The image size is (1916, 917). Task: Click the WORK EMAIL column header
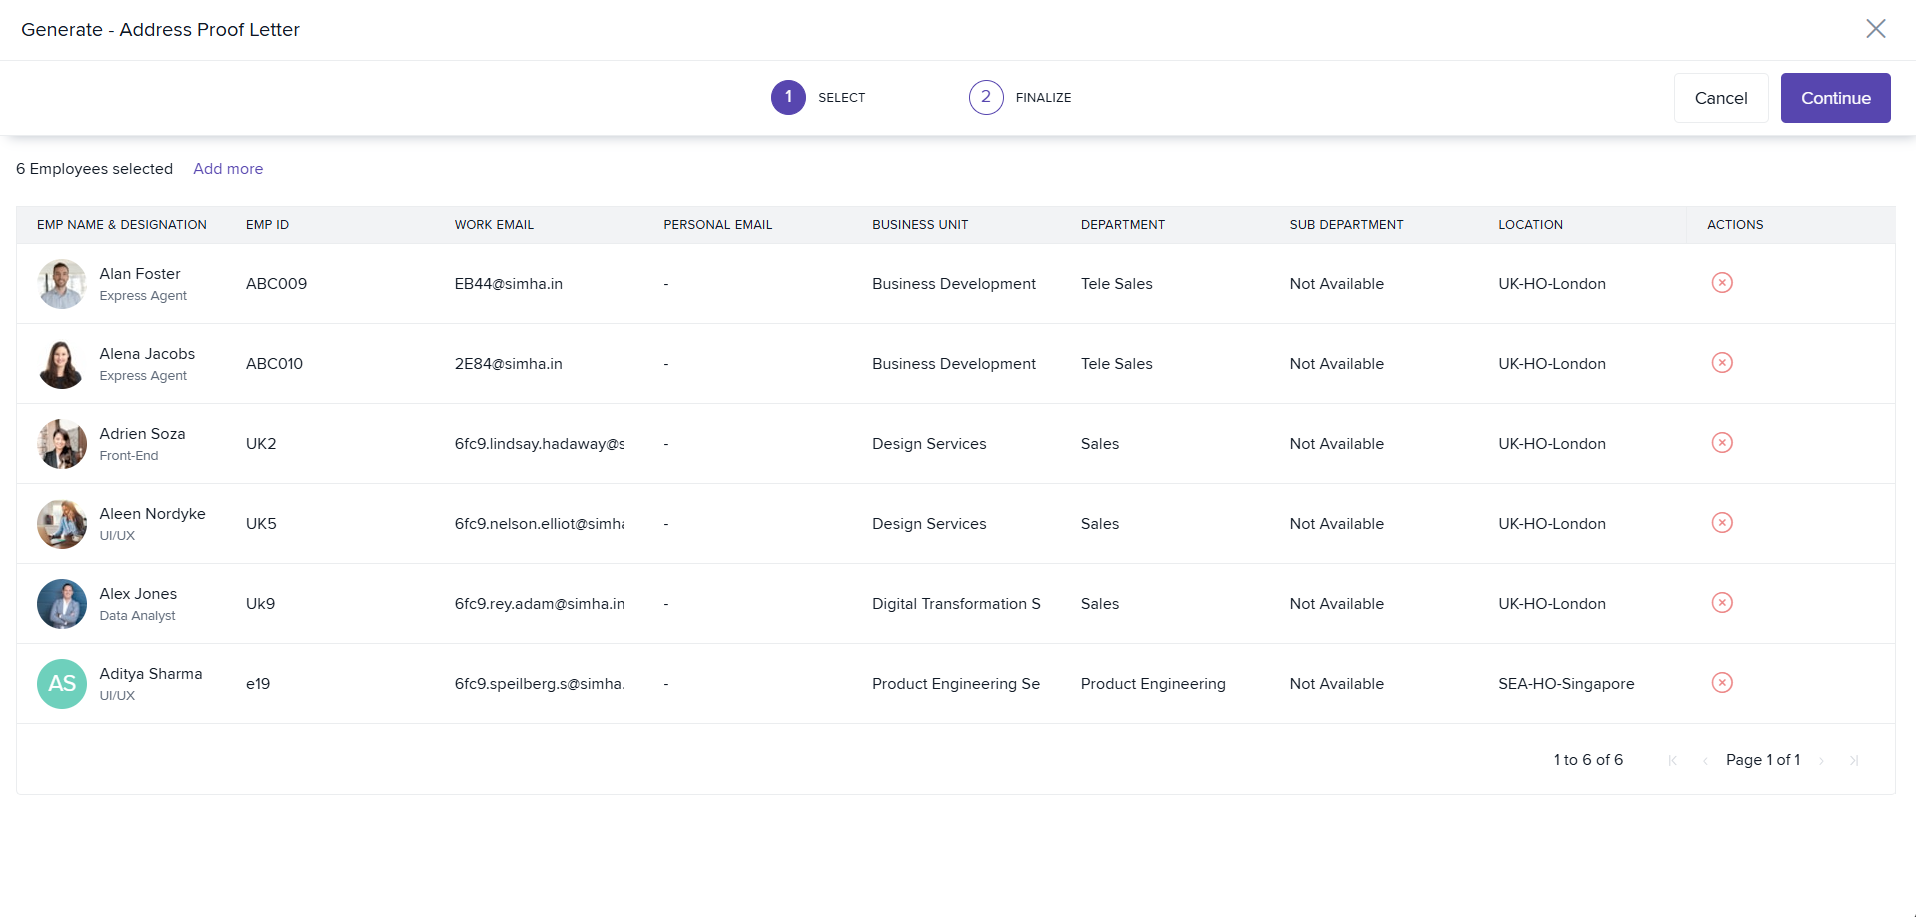[494, 225]
